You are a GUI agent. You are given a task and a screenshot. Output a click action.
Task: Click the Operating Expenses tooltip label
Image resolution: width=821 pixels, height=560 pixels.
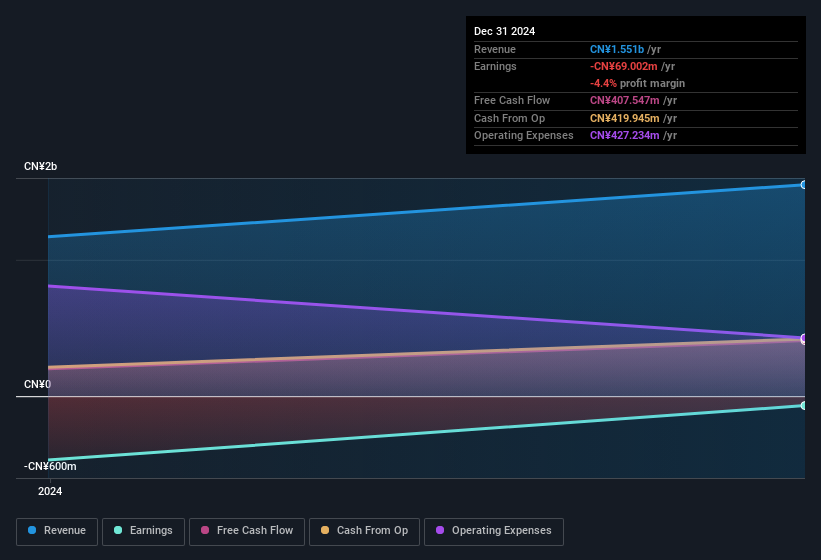[524, 135]
